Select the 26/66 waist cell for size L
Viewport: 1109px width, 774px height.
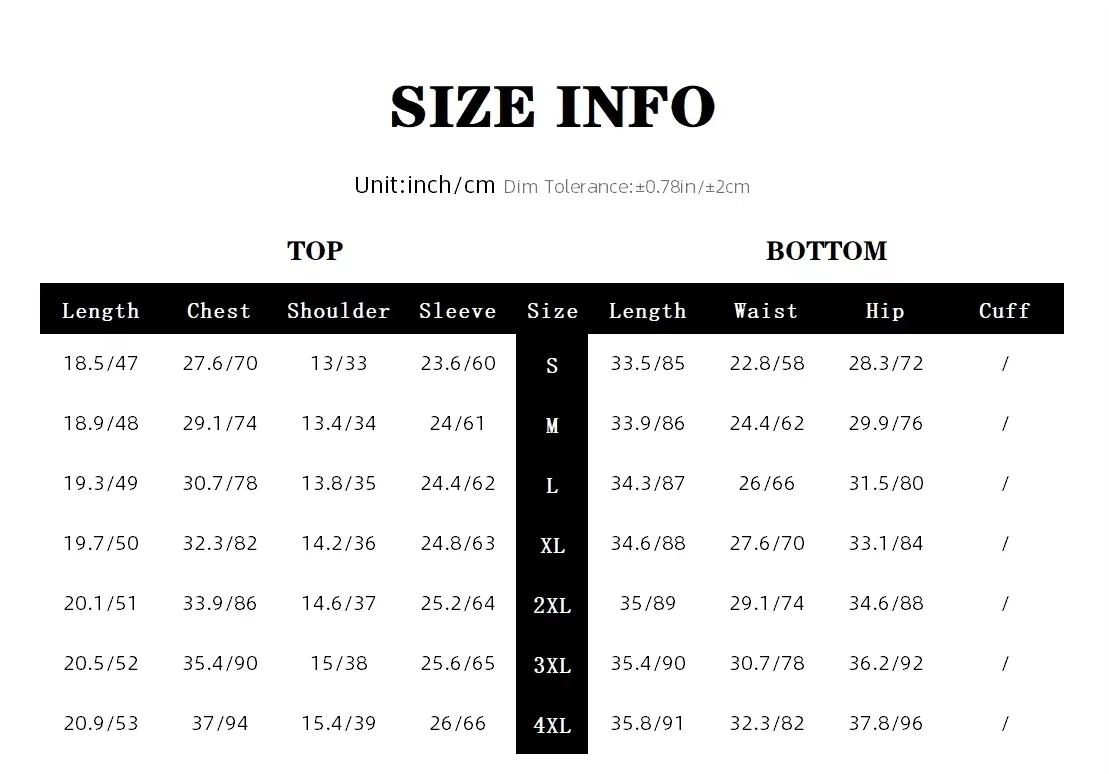click(767, 483)
